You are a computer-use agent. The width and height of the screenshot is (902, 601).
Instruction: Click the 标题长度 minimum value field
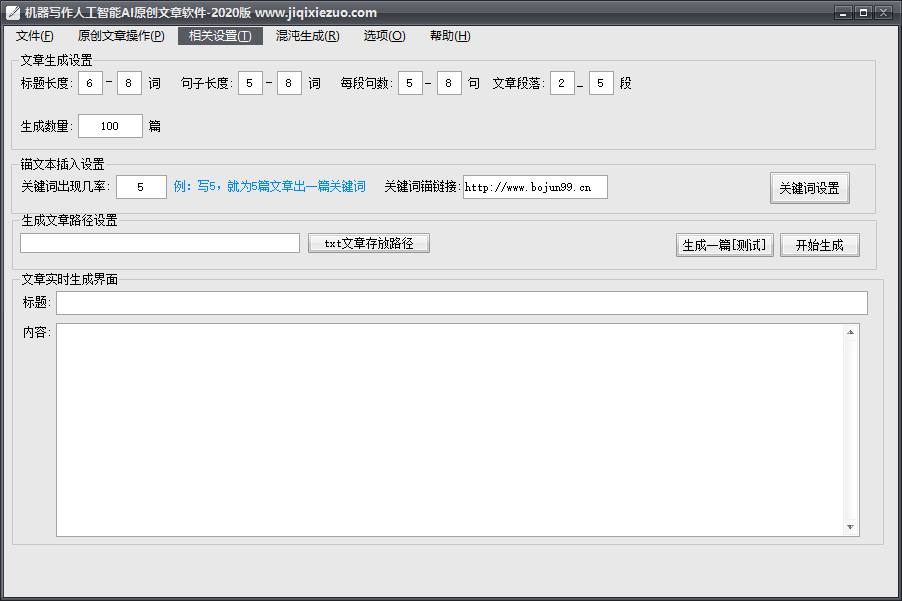pyautogui.click(x=90, y=83)
